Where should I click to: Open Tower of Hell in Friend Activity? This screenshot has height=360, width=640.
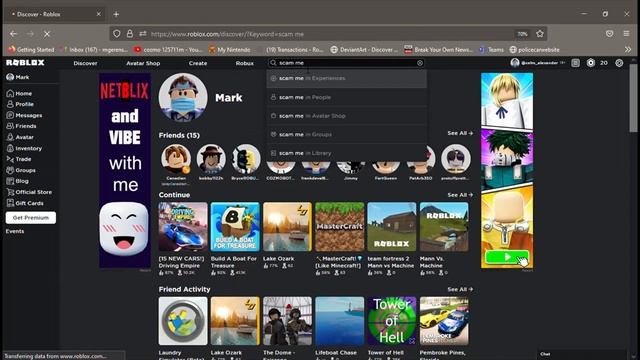pos(391,321)
